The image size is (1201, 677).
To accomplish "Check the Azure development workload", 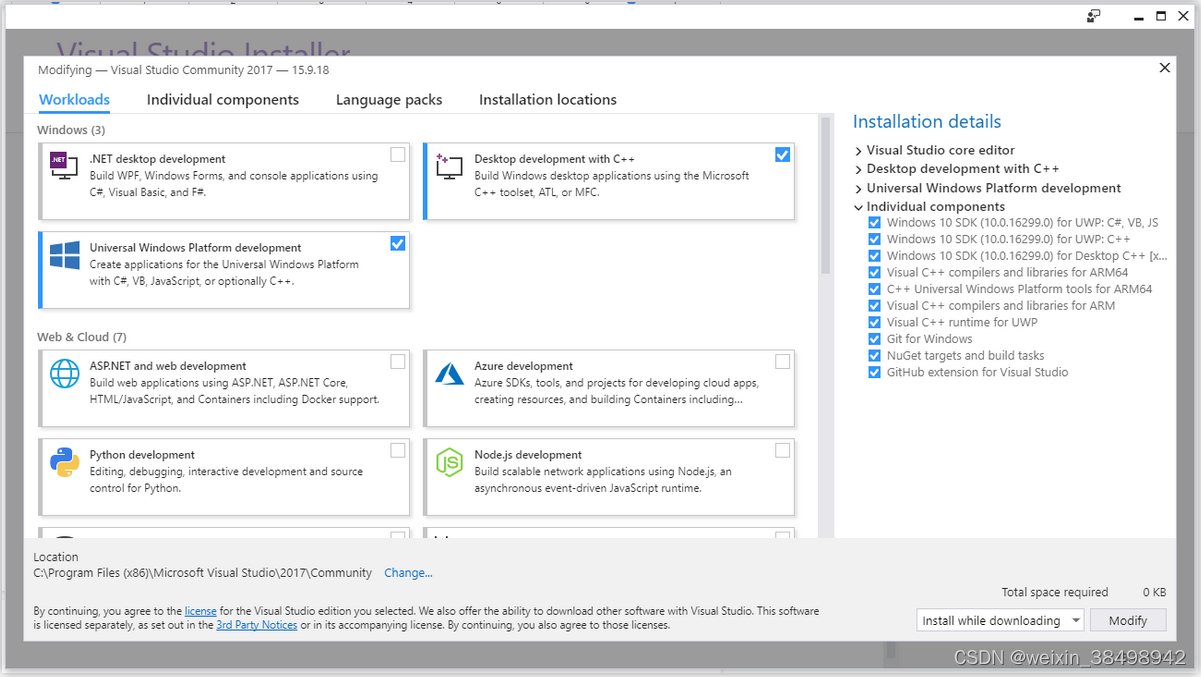I will click(782, 361).
